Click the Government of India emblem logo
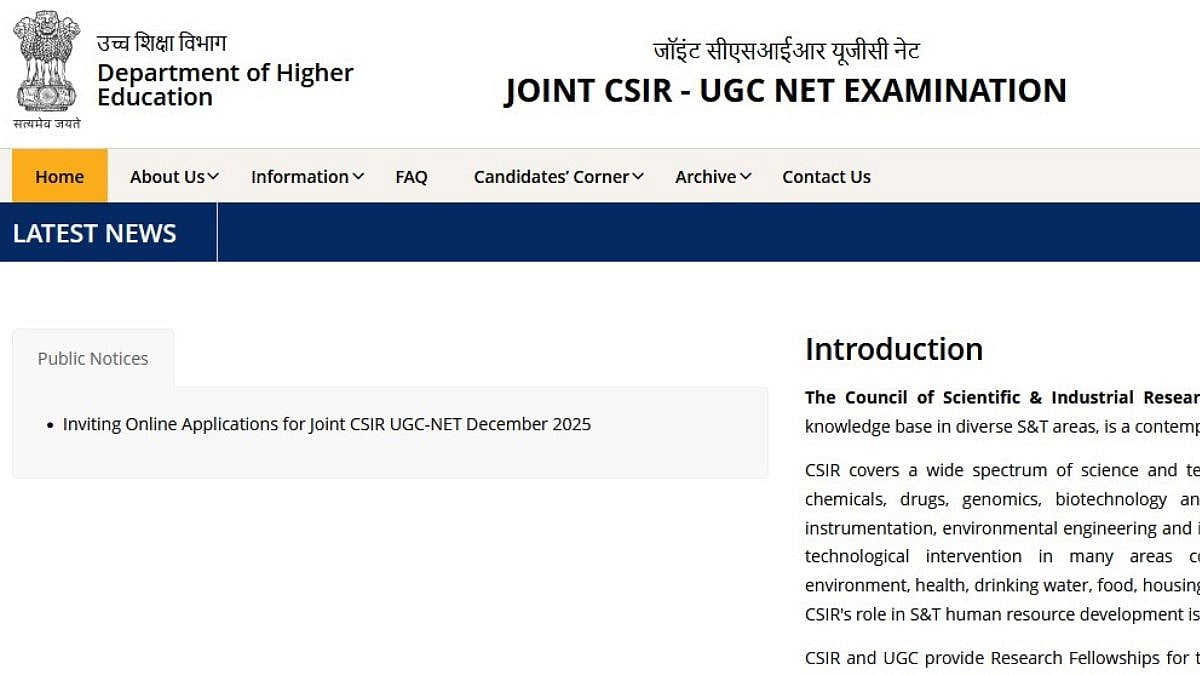The height and width of the screenshot is (675, 1200). pos(47,62)
